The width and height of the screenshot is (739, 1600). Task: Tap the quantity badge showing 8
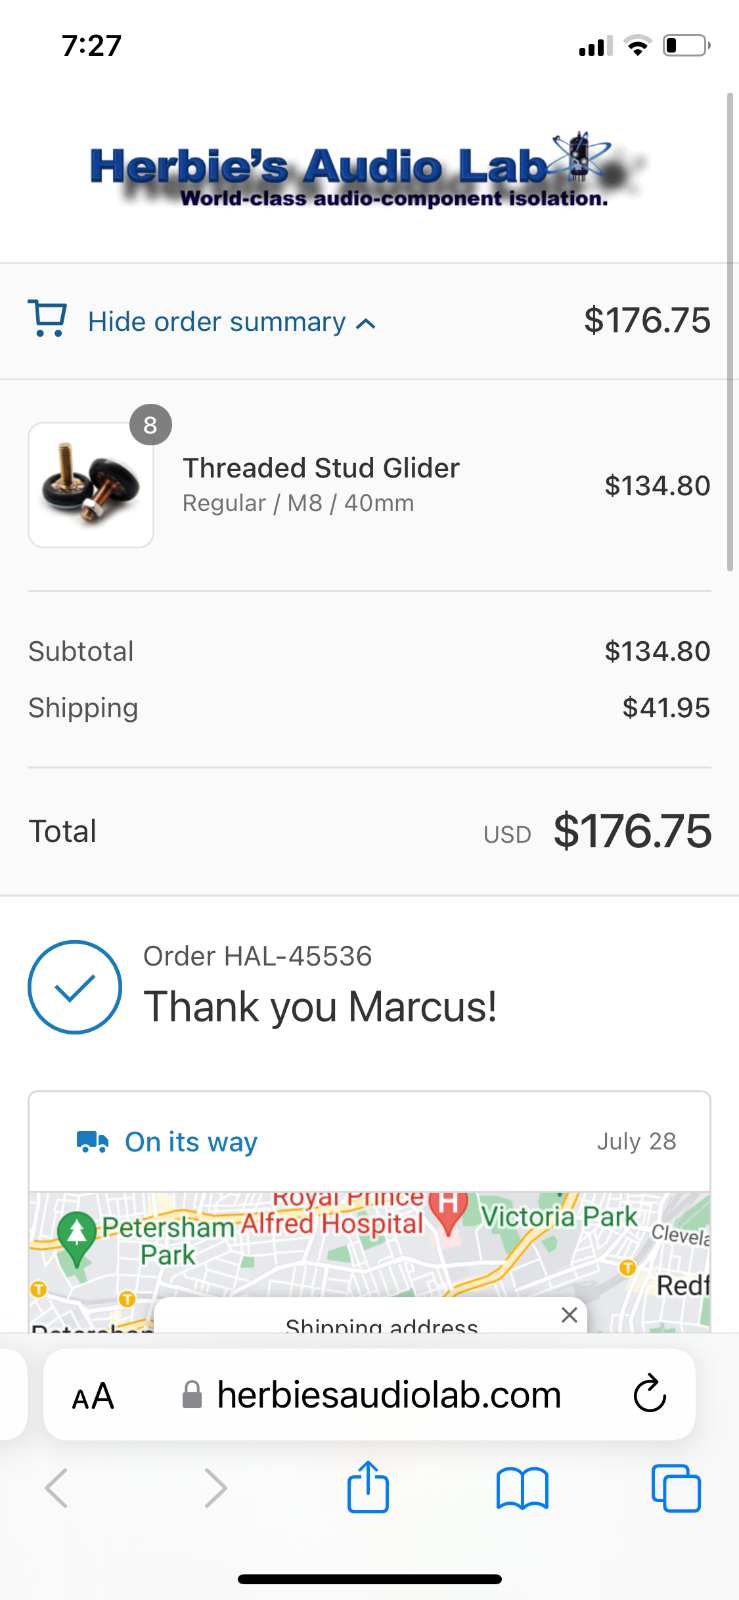(150, 426)
